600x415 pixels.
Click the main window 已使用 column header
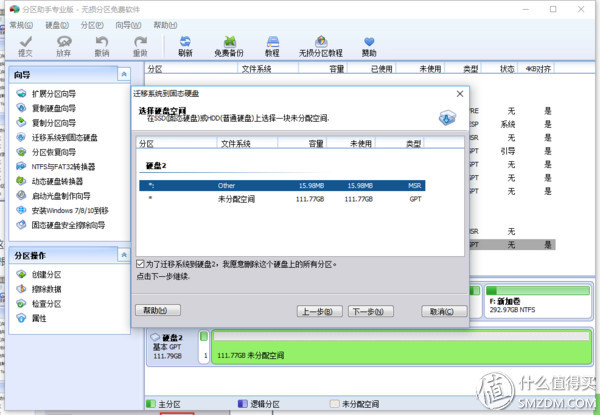372,69
